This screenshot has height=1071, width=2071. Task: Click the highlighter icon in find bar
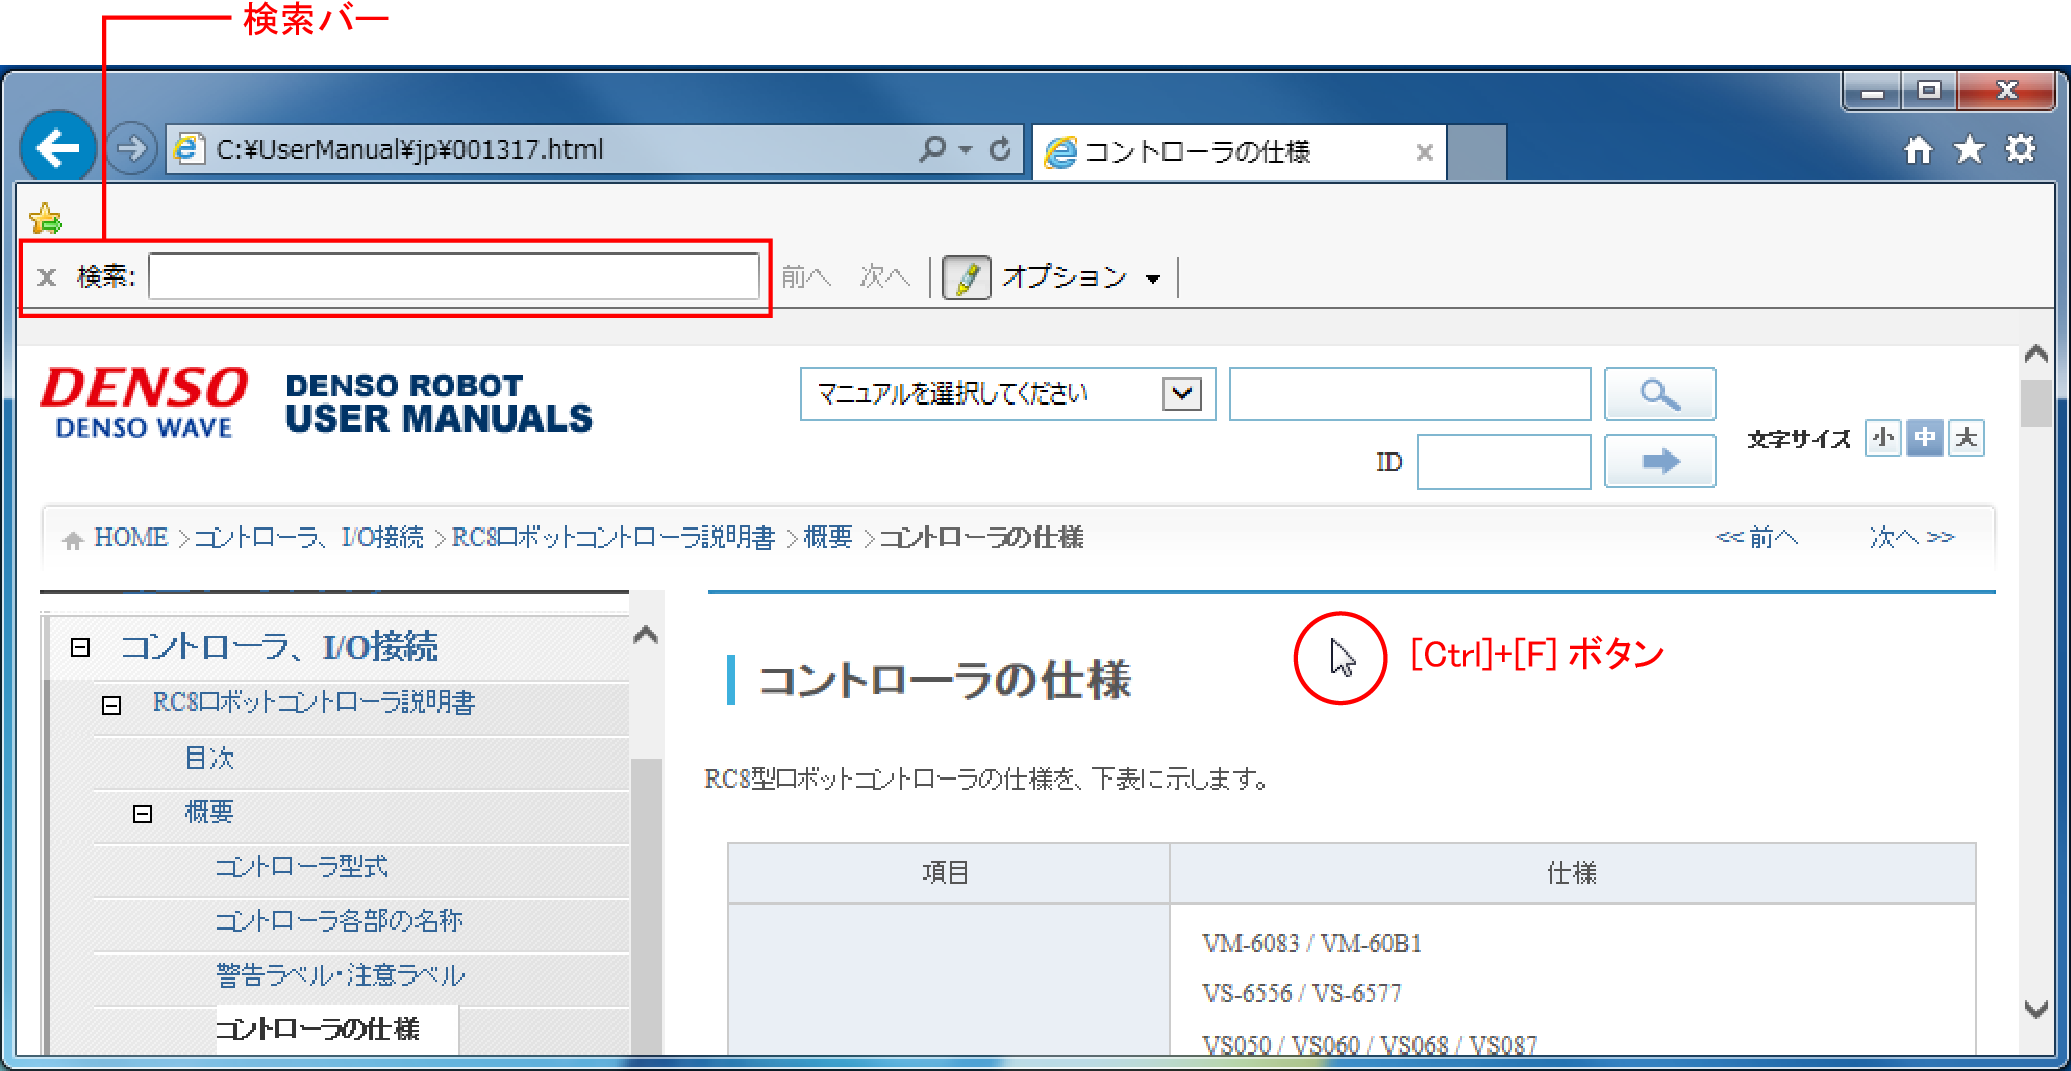click(x=966, y=277)
